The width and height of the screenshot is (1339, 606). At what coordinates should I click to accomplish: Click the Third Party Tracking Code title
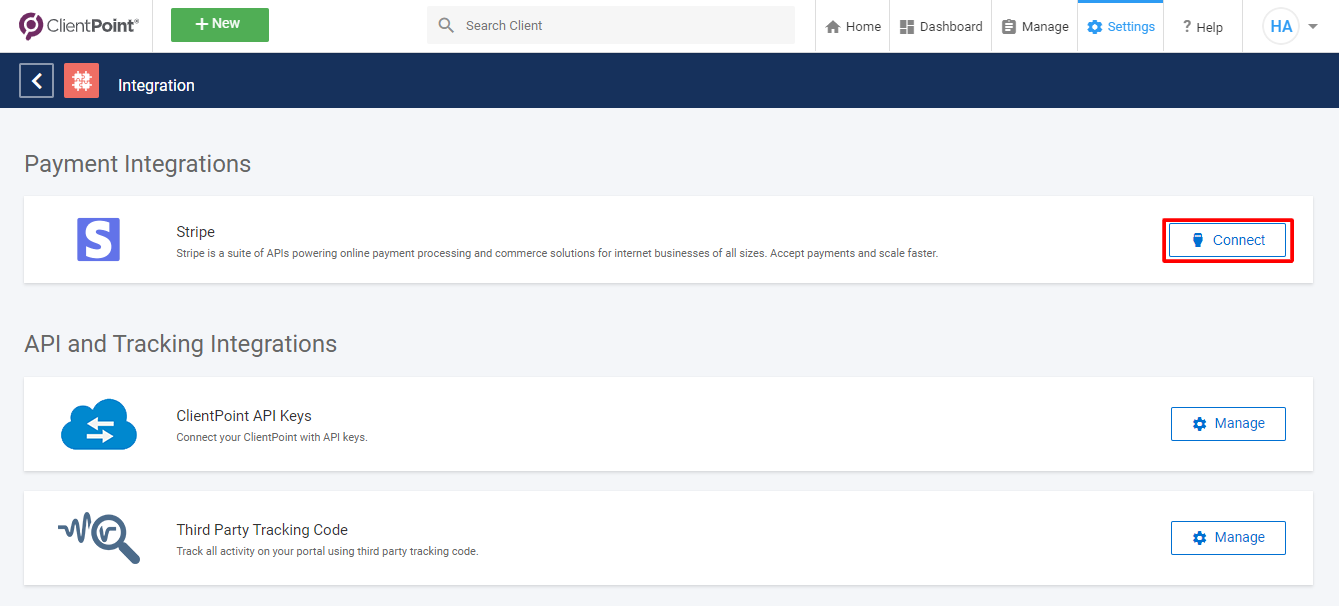tap(262, 530)
